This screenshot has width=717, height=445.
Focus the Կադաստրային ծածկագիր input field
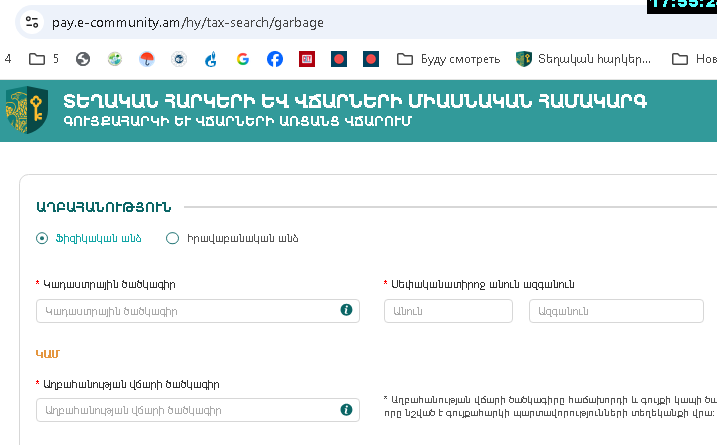198,311
